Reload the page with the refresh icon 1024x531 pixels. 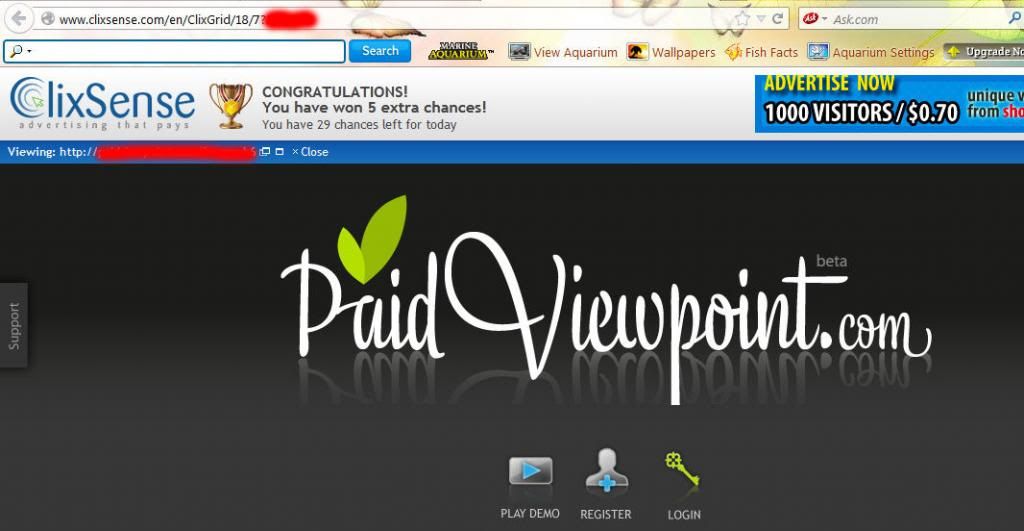[777, 18]
